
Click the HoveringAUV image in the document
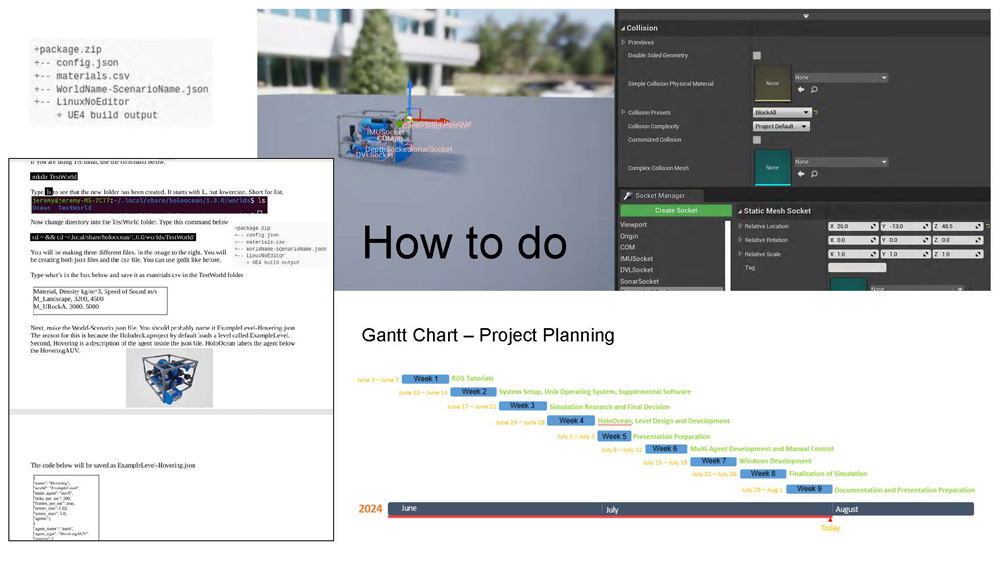[x=169, y=378]
